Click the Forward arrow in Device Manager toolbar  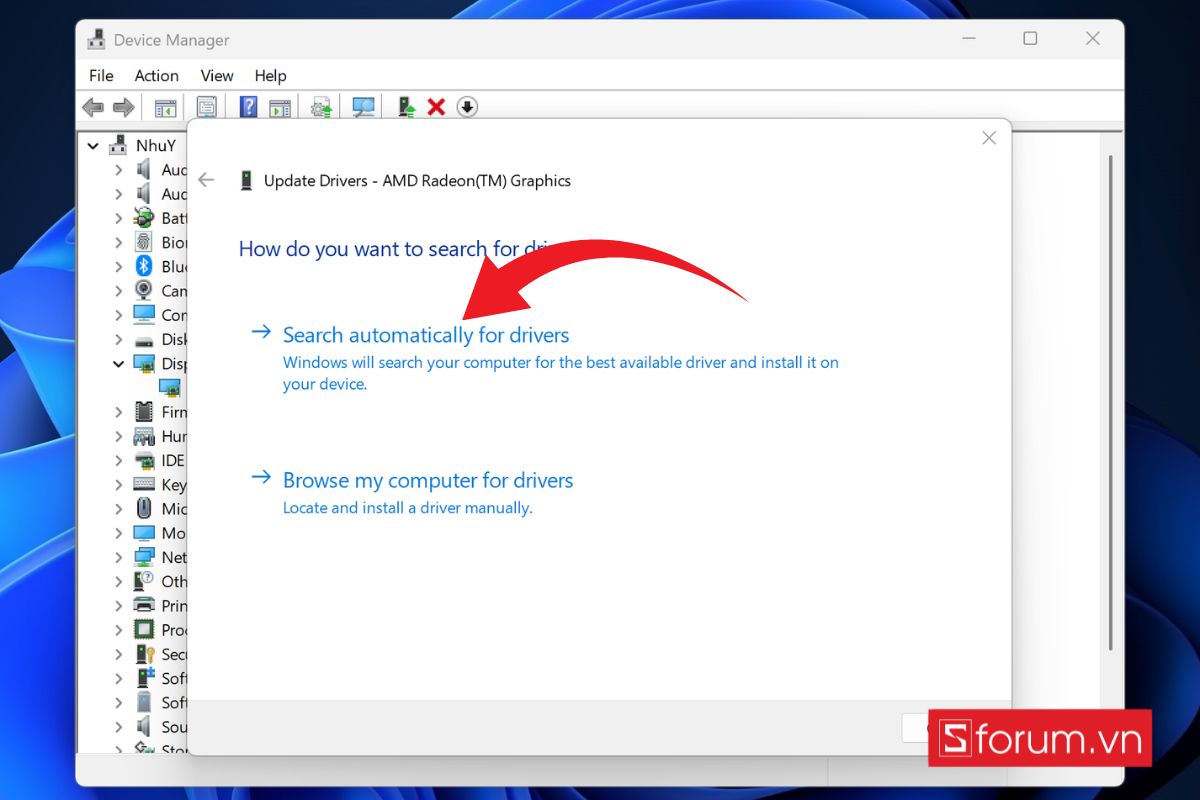(x=124, y=107)
